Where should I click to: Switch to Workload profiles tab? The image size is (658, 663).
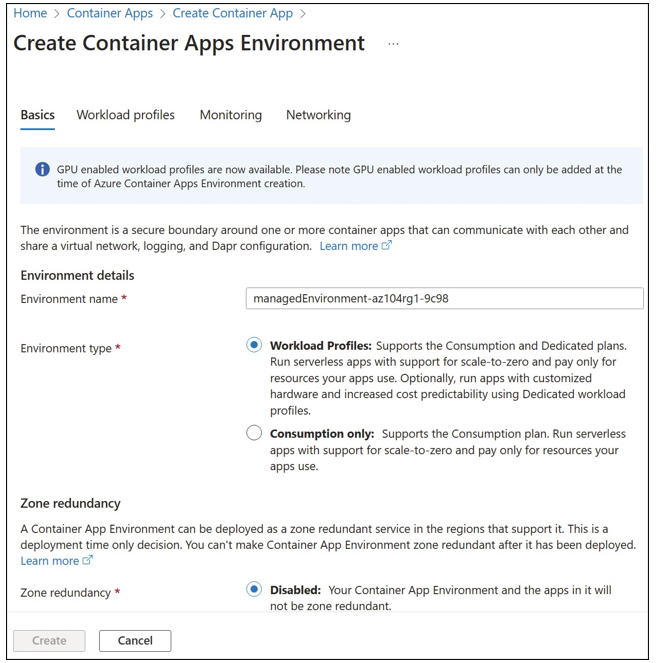pos(125,115)
